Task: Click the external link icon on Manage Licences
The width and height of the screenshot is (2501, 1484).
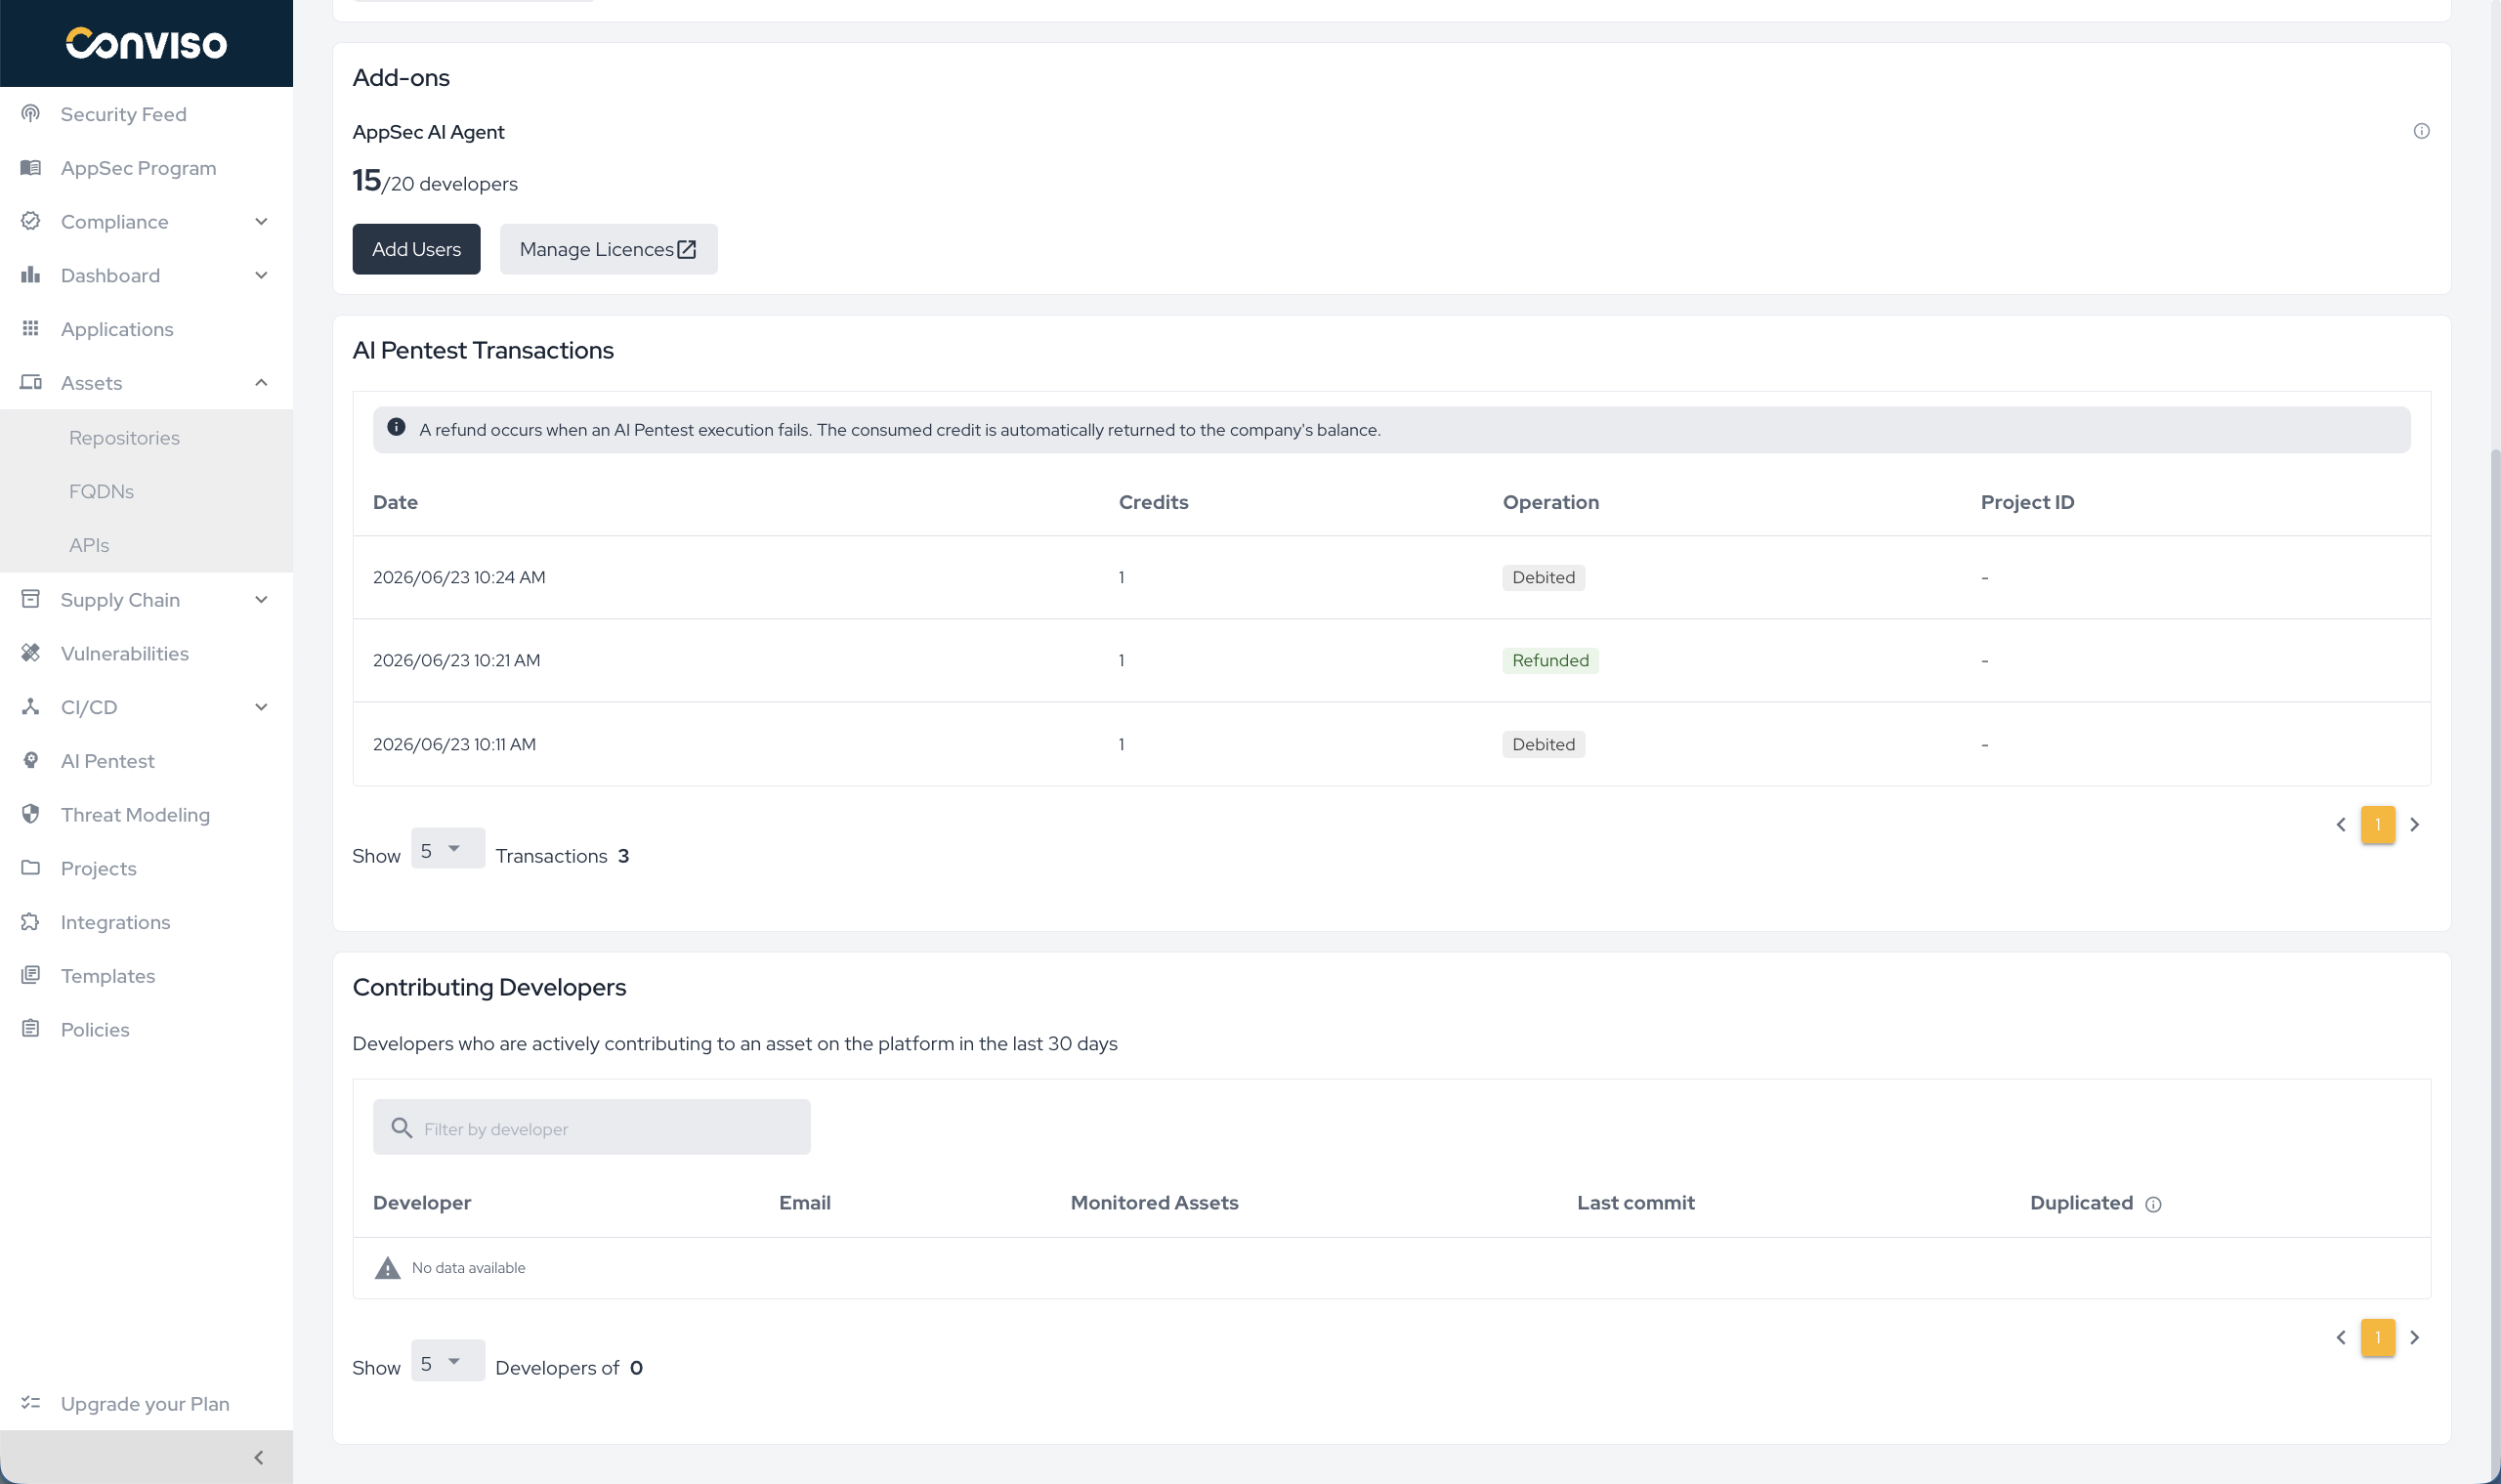Action: 687,249
